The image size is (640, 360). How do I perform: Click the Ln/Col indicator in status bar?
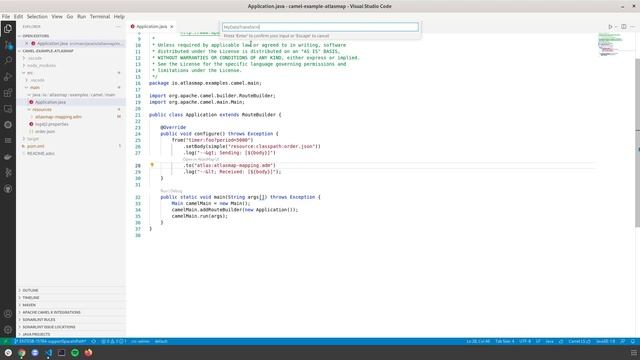pos(478,341)
